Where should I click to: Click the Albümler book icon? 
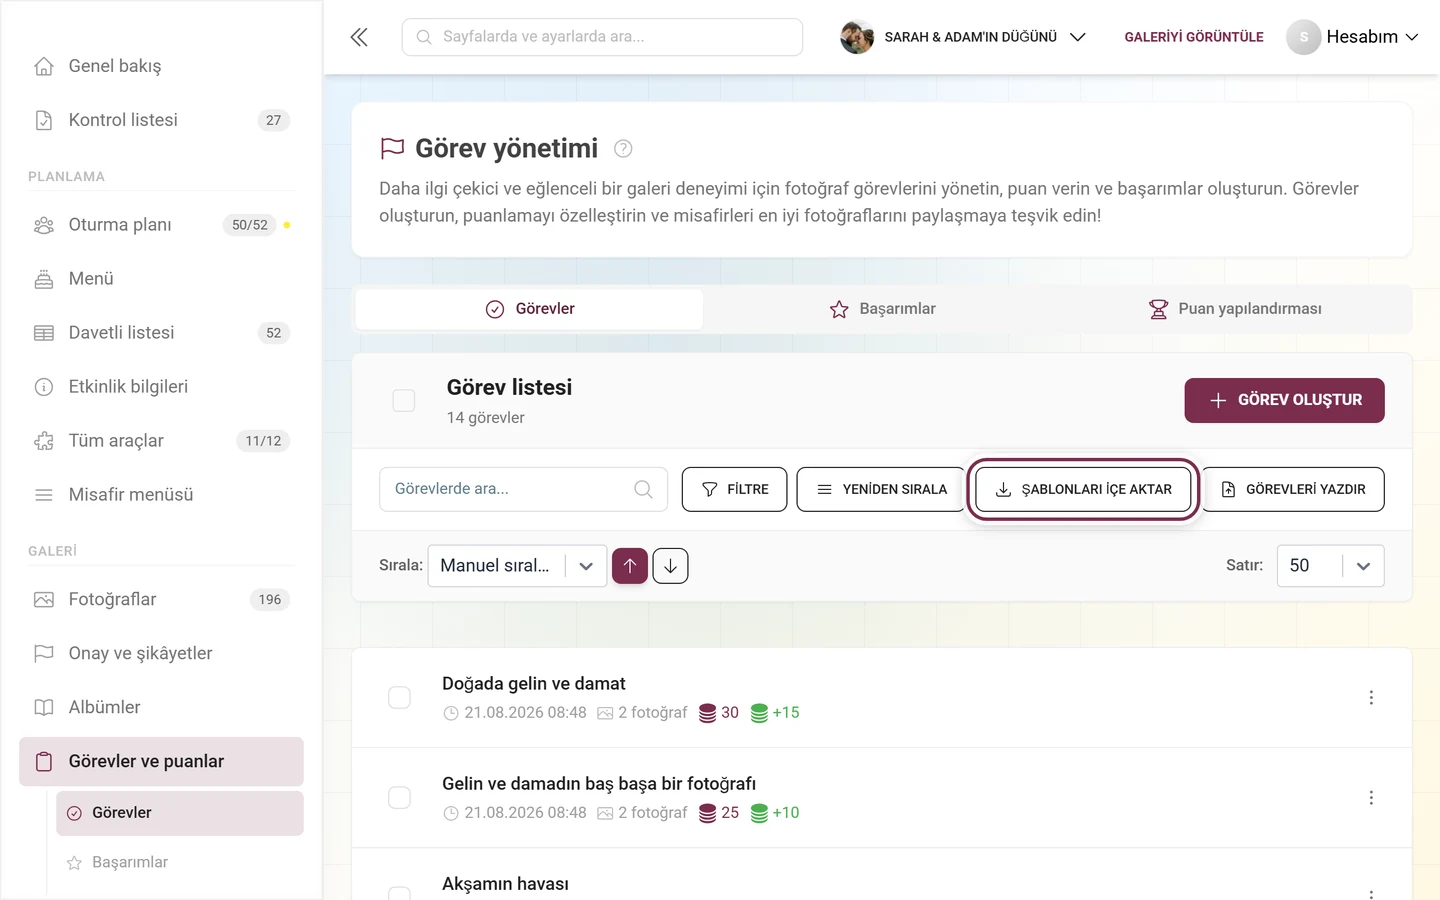[44, 708]
